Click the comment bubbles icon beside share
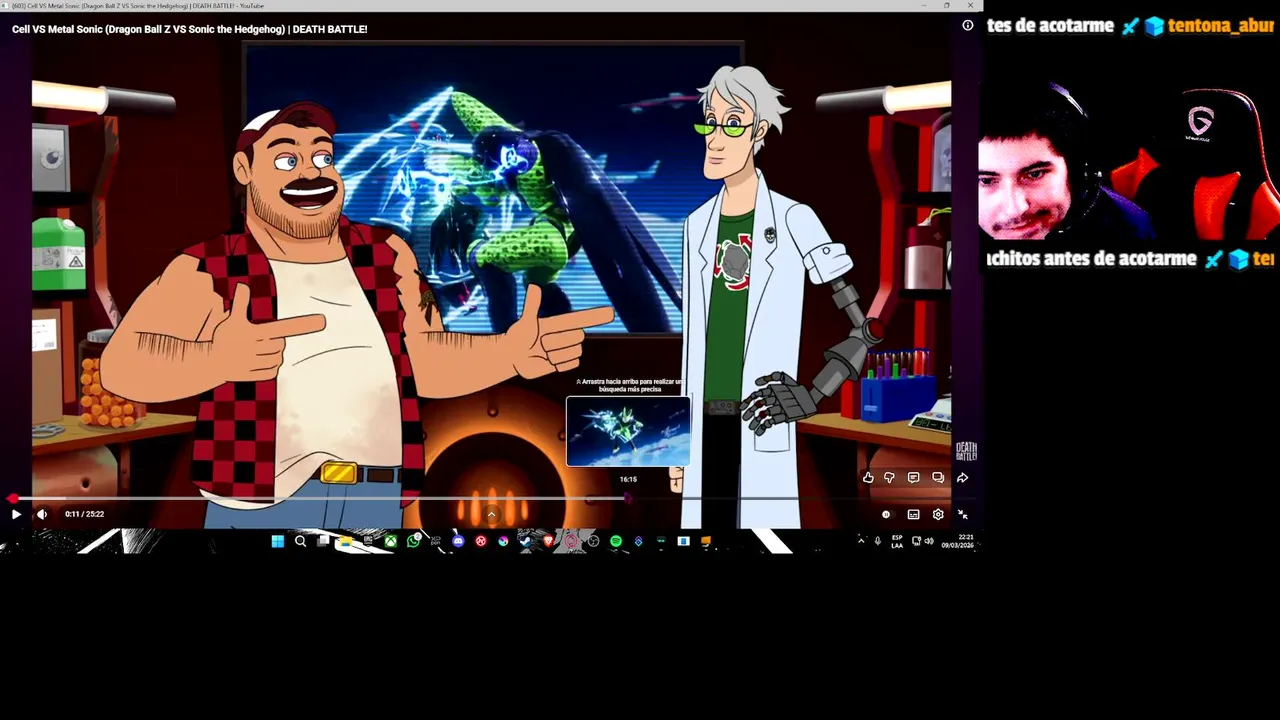 [x=938, y=478]
